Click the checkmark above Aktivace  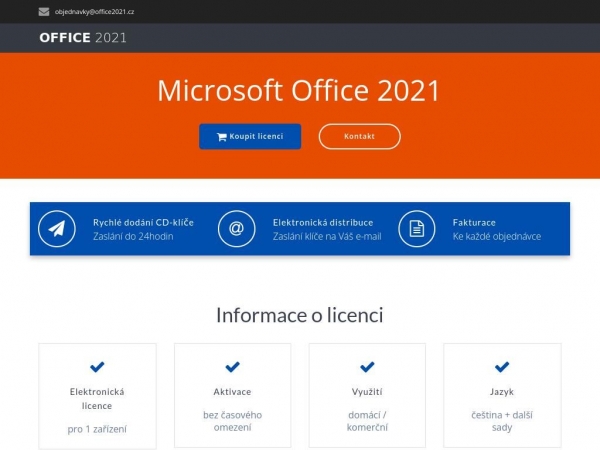tap(232, 367)
